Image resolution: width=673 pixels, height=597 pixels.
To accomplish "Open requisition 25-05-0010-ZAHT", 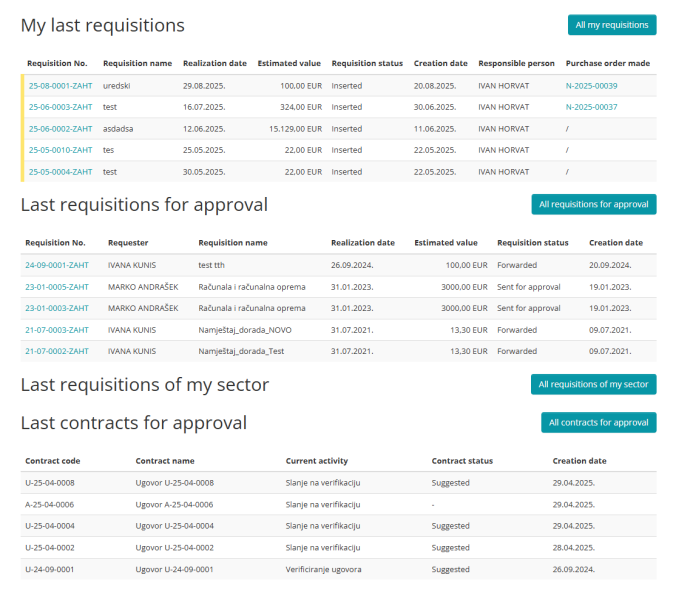I will click(60, 150).
